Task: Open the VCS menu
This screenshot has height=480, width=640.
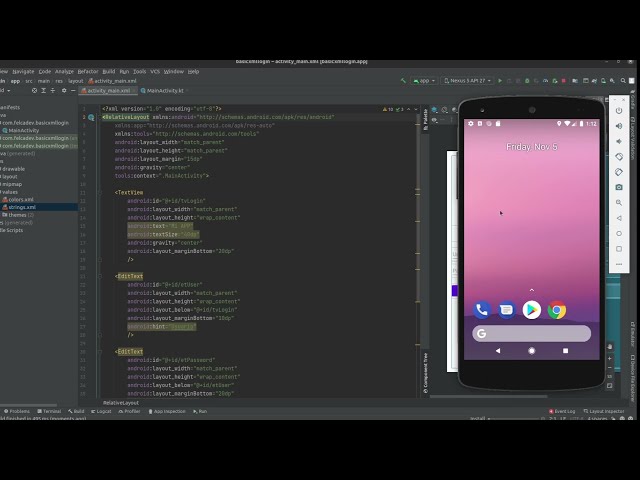Action: point(155,71)
